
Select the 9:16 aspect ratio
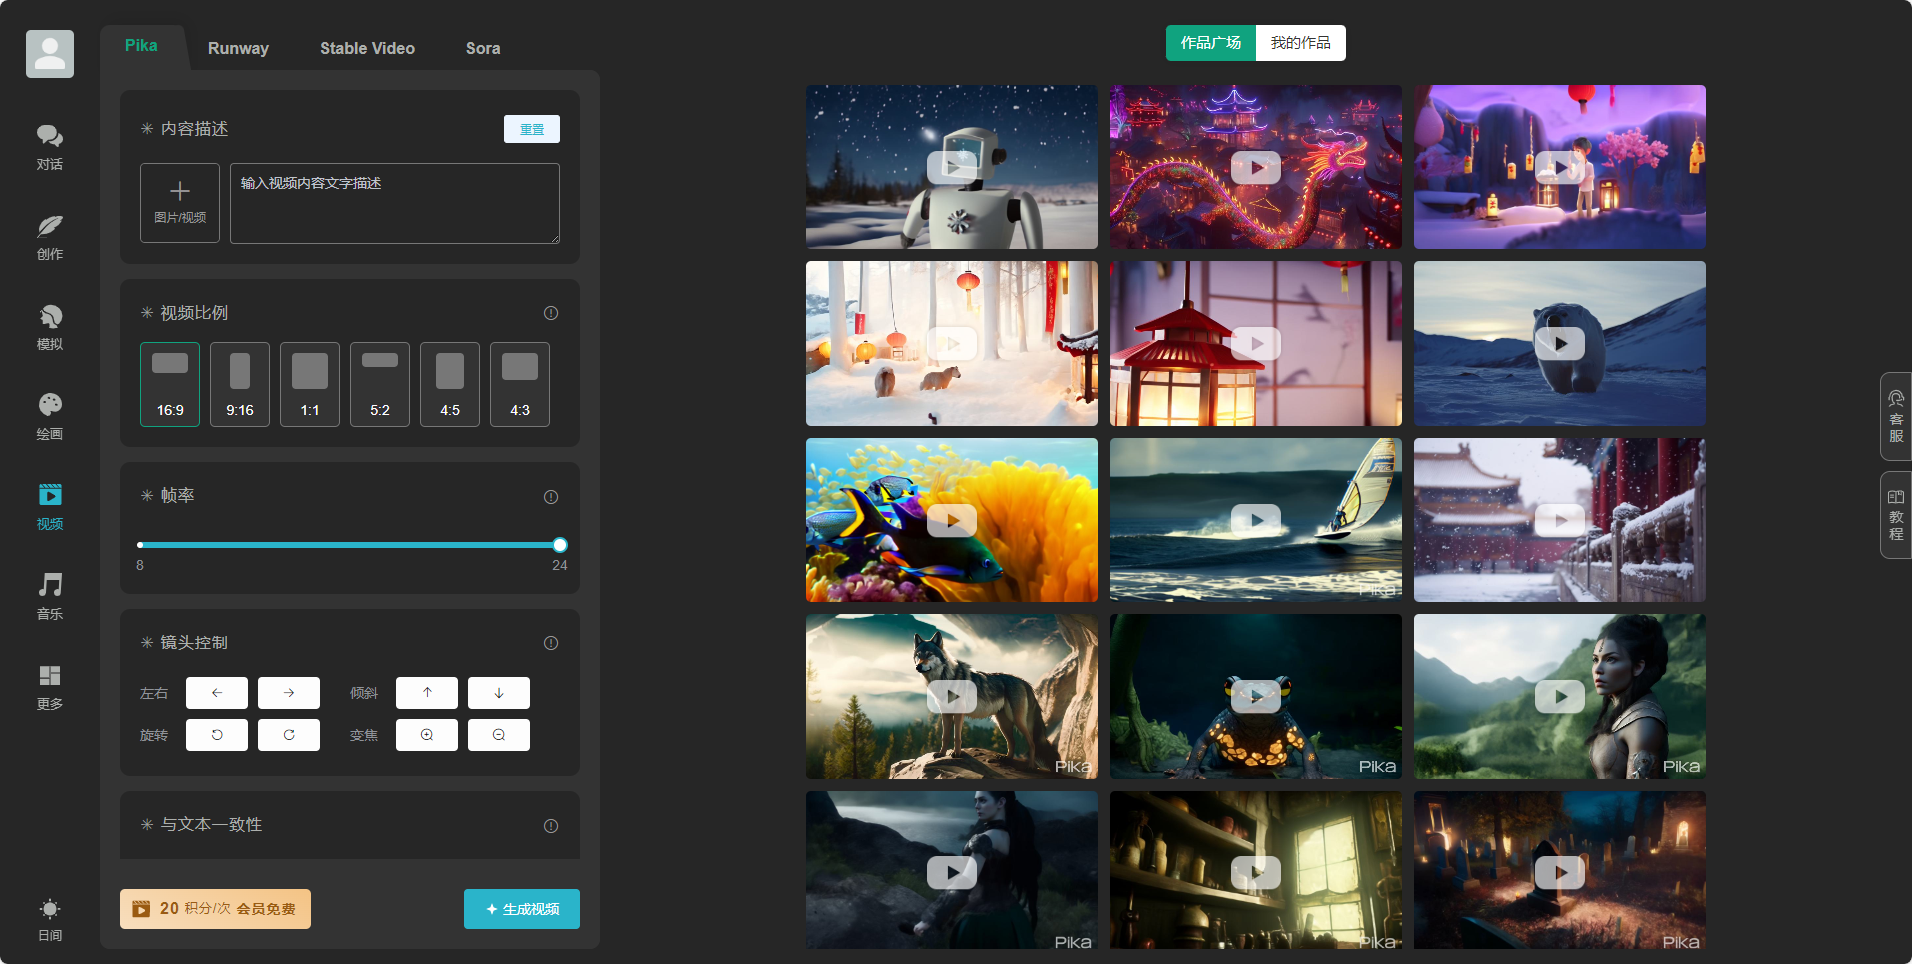(x=240, y=385)
